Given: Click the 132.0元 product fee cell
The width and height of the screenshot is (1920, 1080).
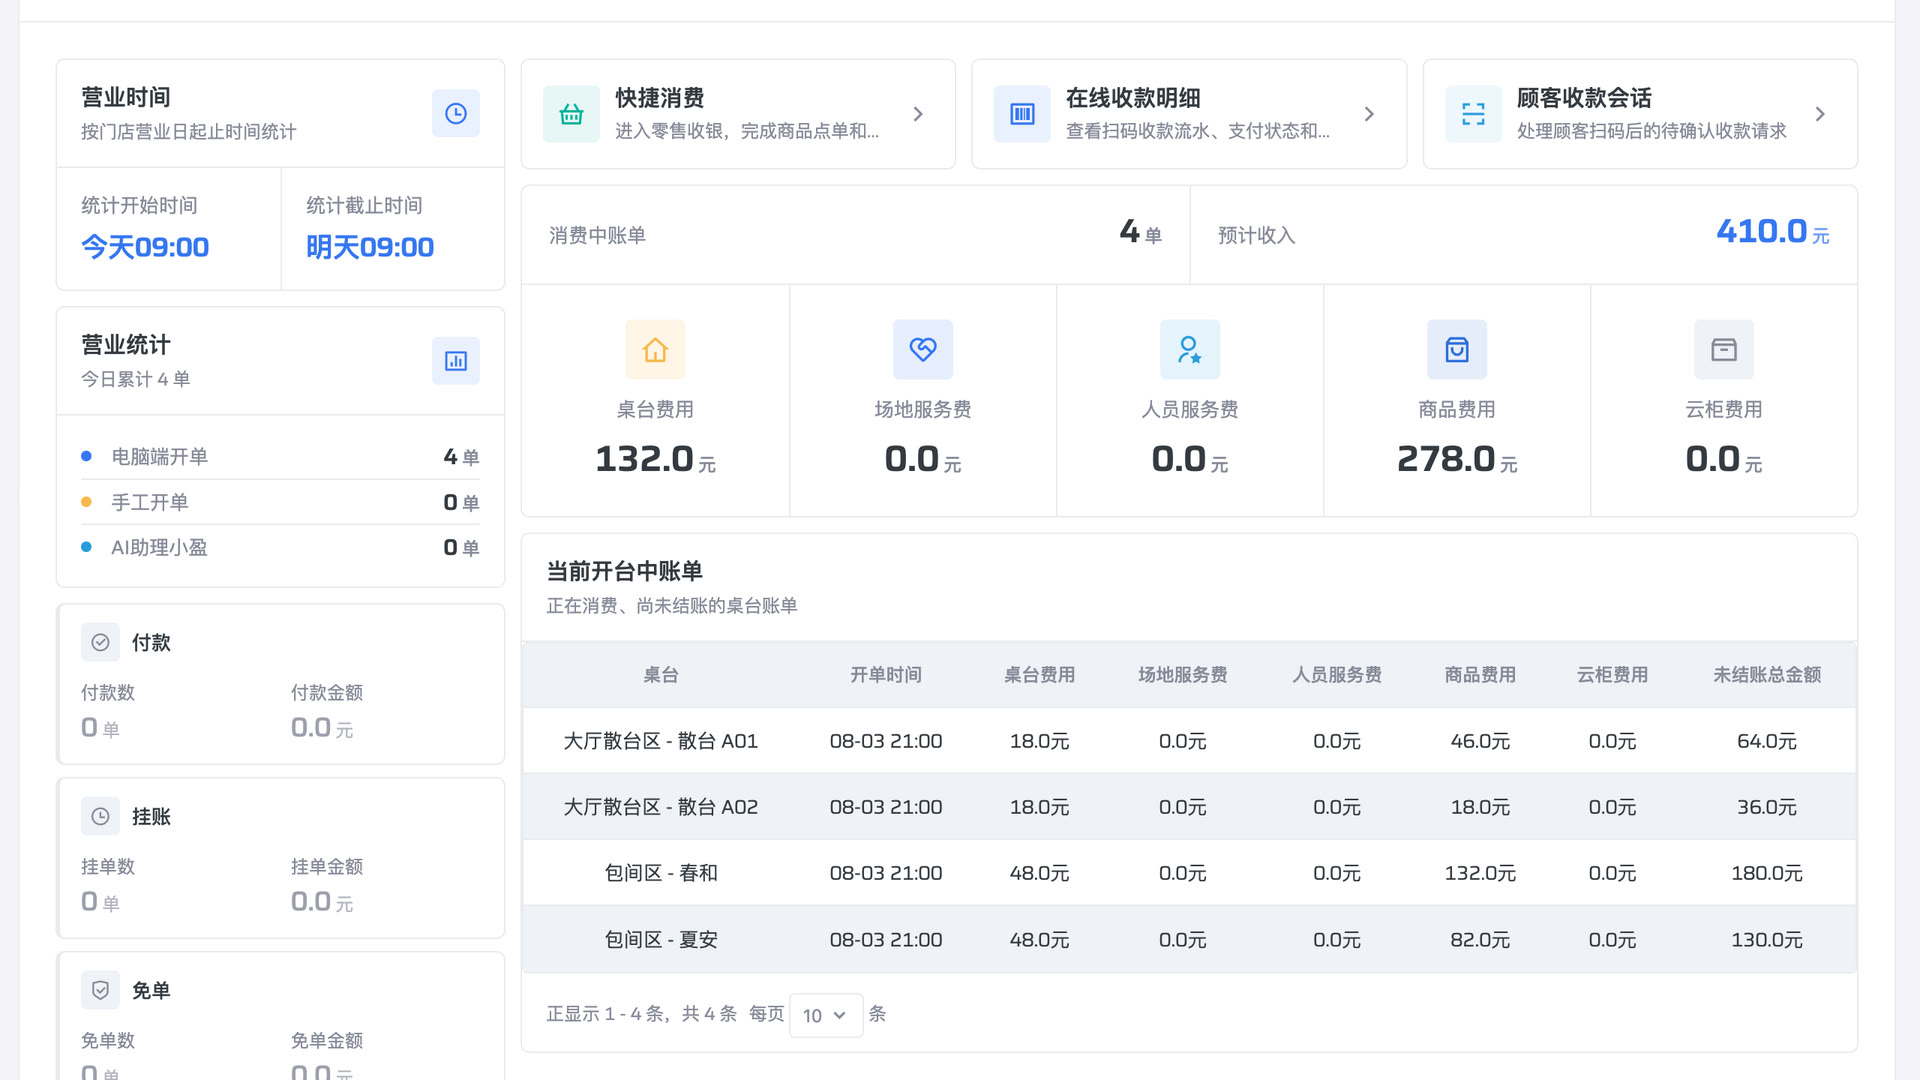Looking at the screenshot, I should tap(1480, 873).
